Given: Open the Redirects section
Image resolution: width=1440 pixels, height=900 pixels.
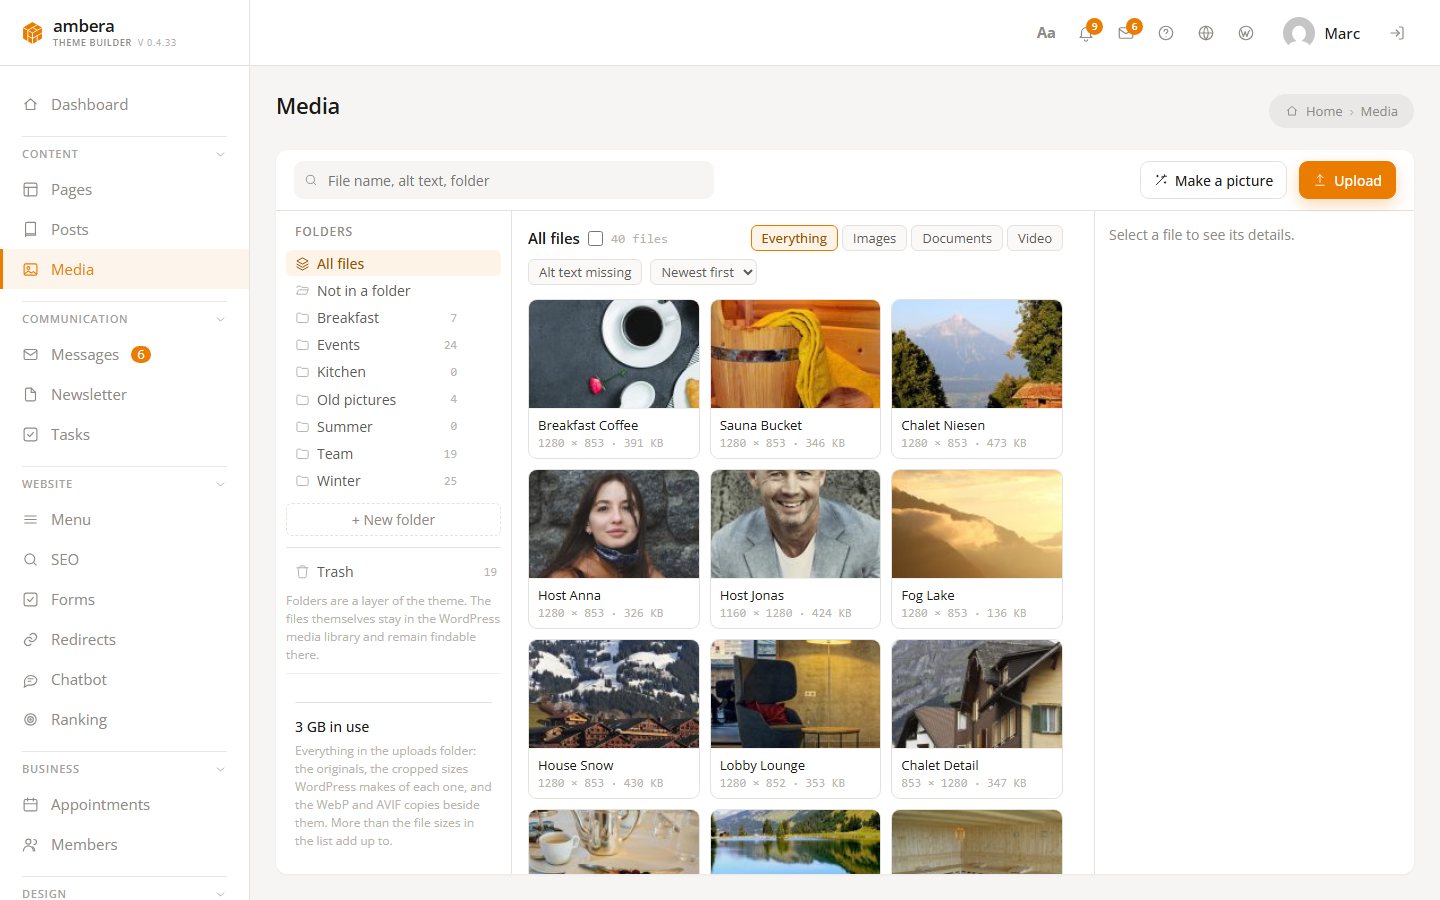Looking at the screenshot, I should 124,639.
